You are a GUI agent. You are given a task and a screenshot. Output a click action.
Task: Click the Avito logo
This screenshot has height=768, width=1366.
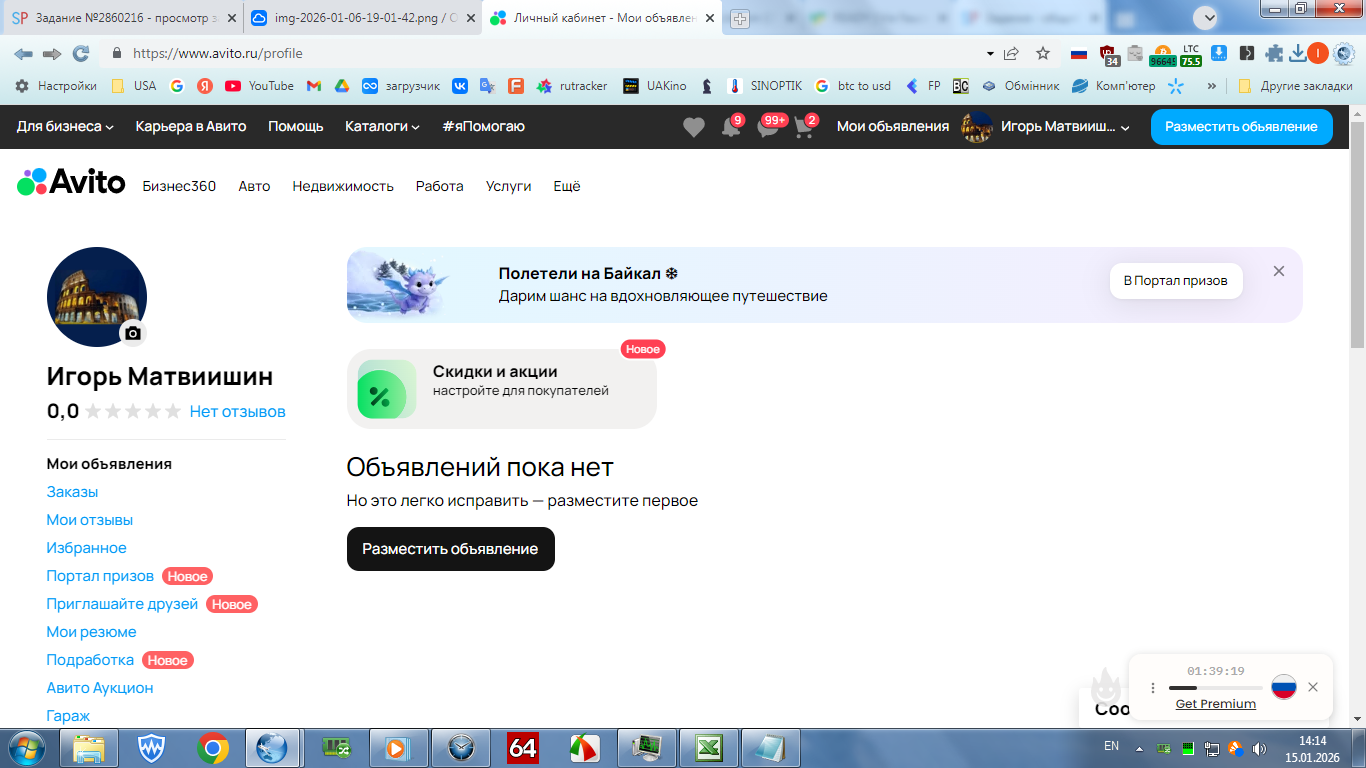click(71, 182)
